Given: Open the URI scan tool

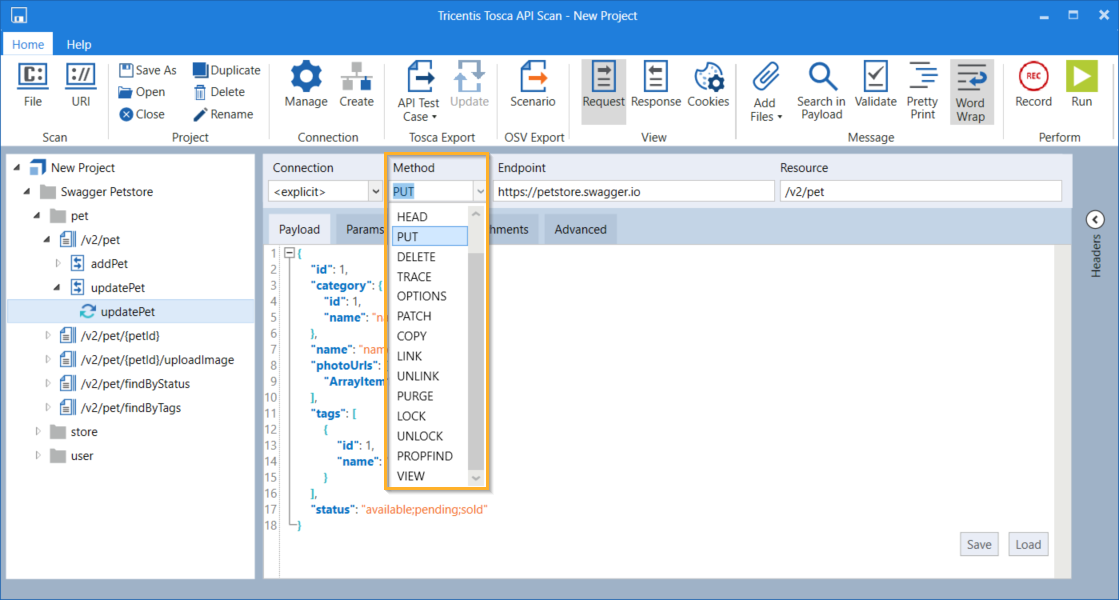Looking at the screenshot, I should click(81, 85).
